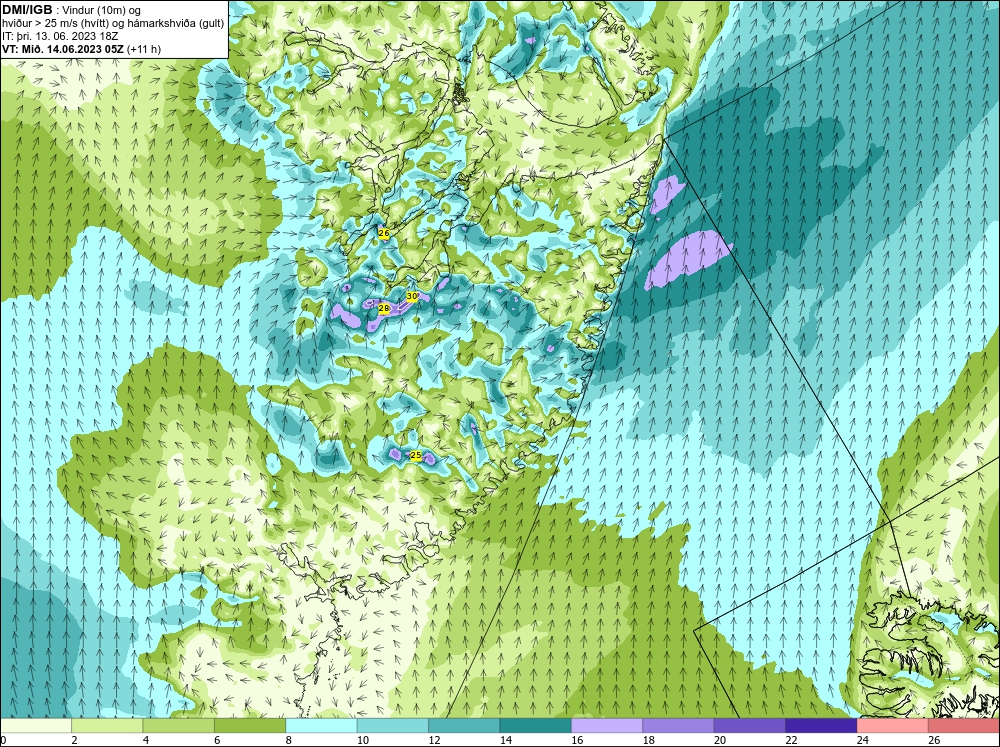Click the scale value 12 under color bar
The height and width of the screenshot is (747, 1000).
click(434, 740)
